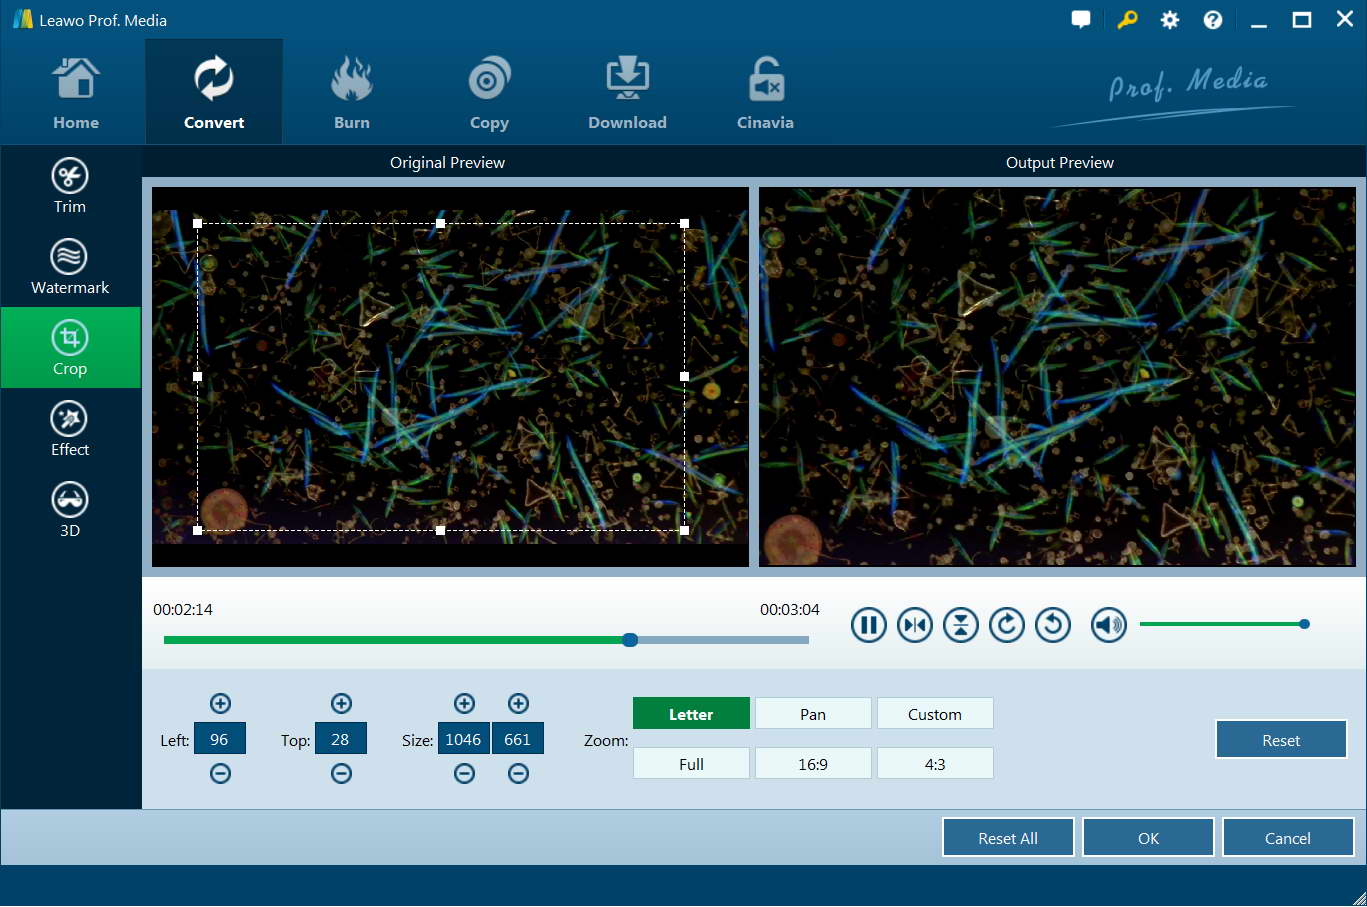Click the playback seek bar handle
The width and height of the screenshot is (1367, 907).
coord(630,640)
